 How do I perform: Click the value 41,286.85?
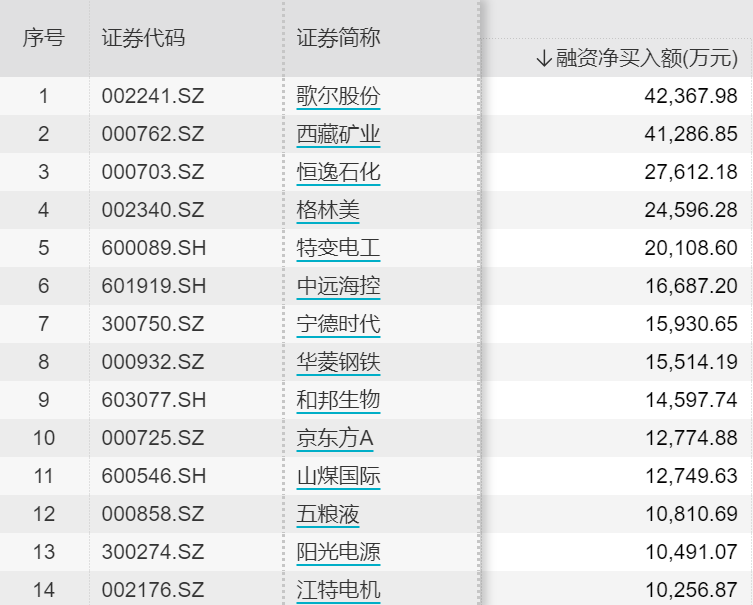click(691, 134)
